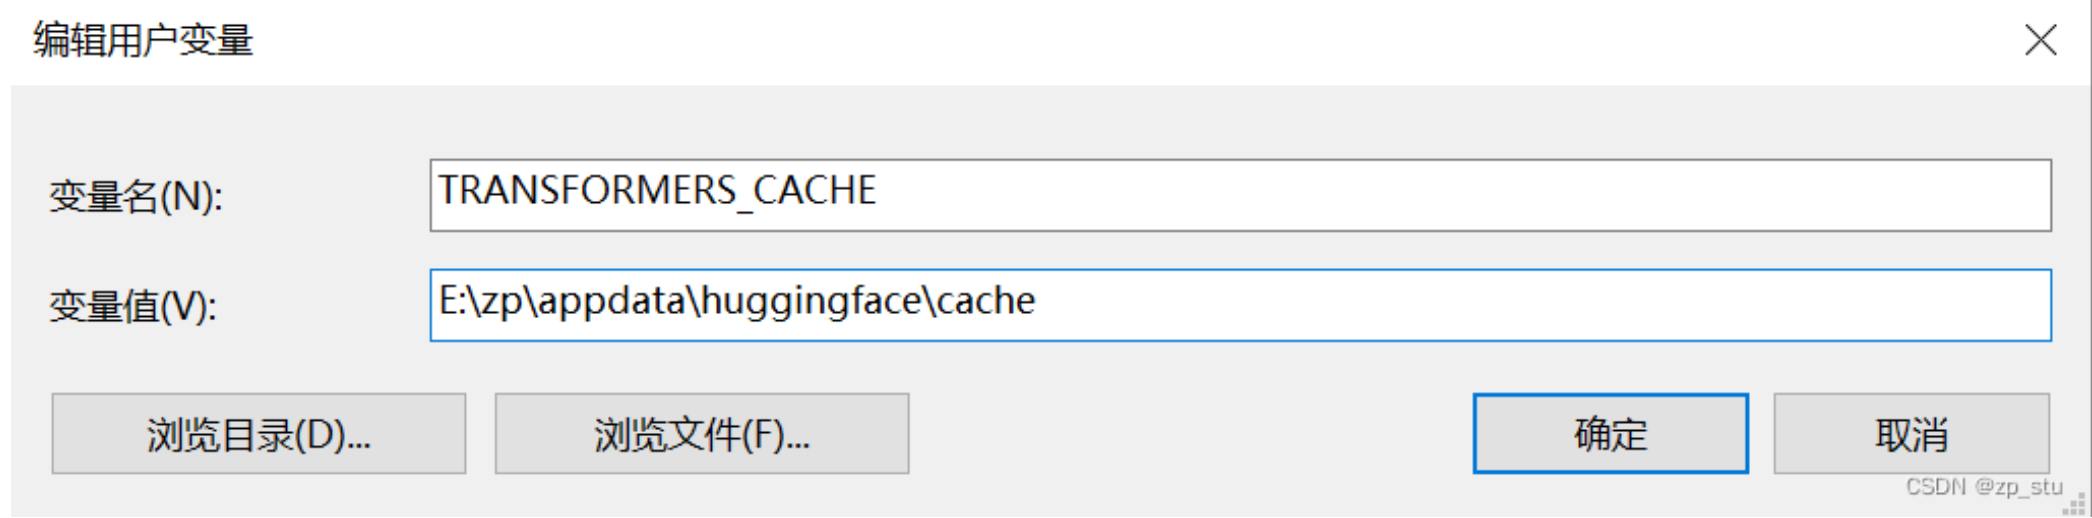This screenshot has width=2092, height=518.
Task: Focus the 变量值(V) input field
Action: 1240,305
